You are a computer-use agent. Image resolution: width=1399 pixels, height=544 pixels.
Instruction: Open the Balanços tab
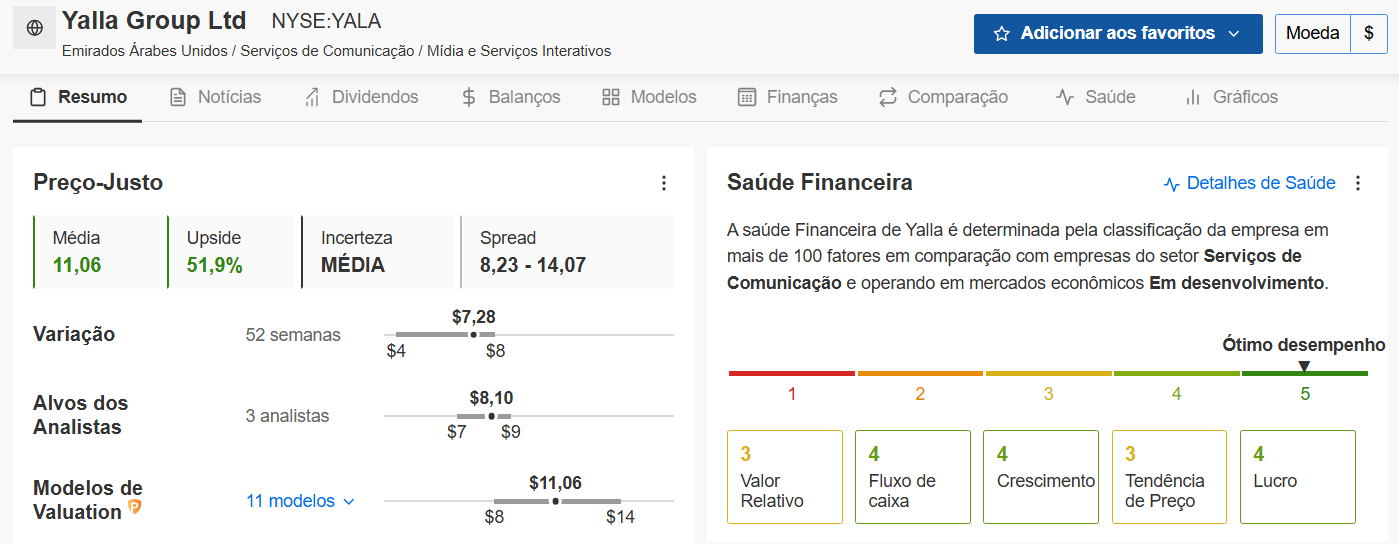pyautogui.click(x=510, y=97)
